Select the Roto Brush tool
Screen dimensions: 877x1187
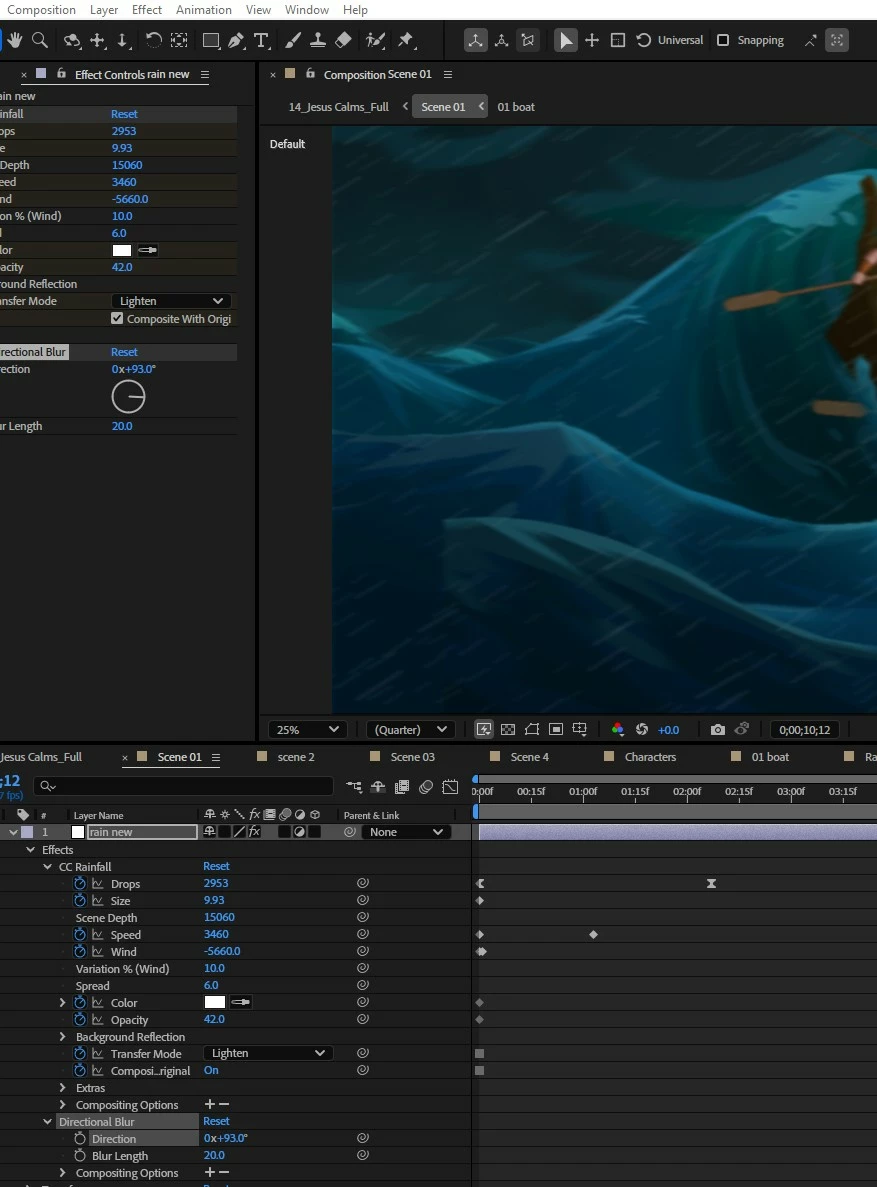376,40
